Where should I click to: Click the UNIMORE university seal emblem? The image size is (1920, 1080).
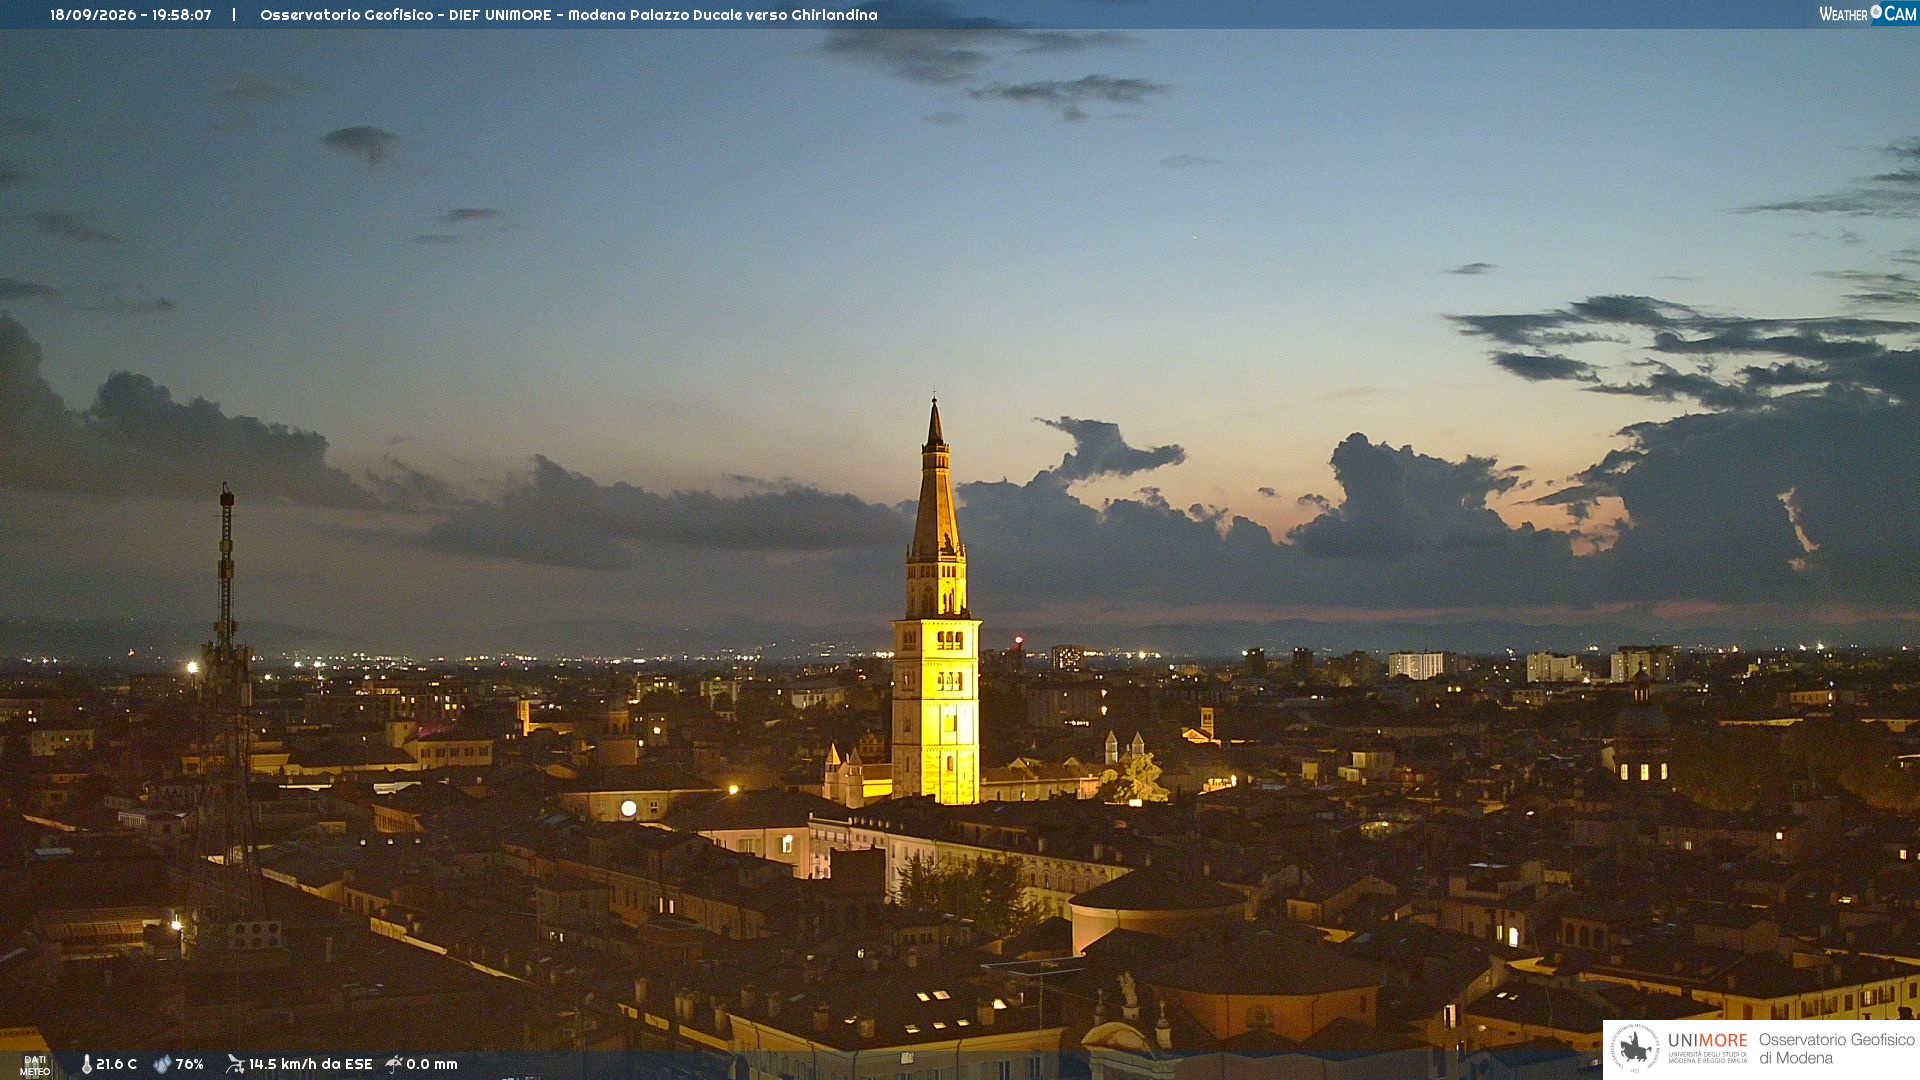[x=1635, y=1048]
